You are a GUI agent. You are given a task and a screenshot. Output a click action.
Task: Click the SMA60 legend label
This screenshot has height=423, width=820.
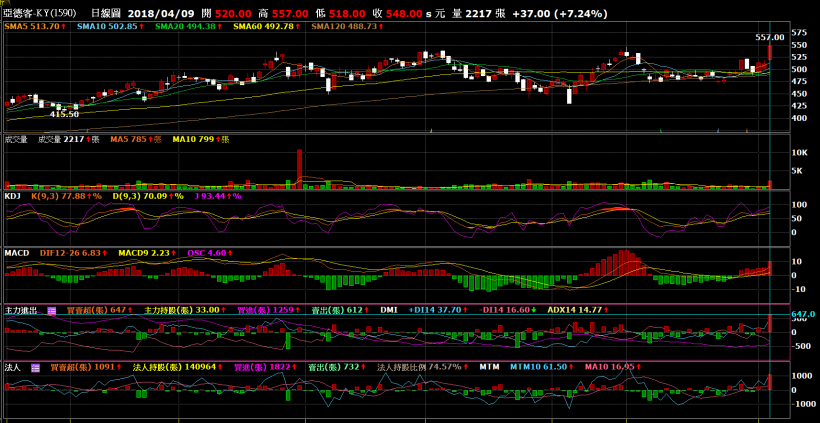(265, 26)
